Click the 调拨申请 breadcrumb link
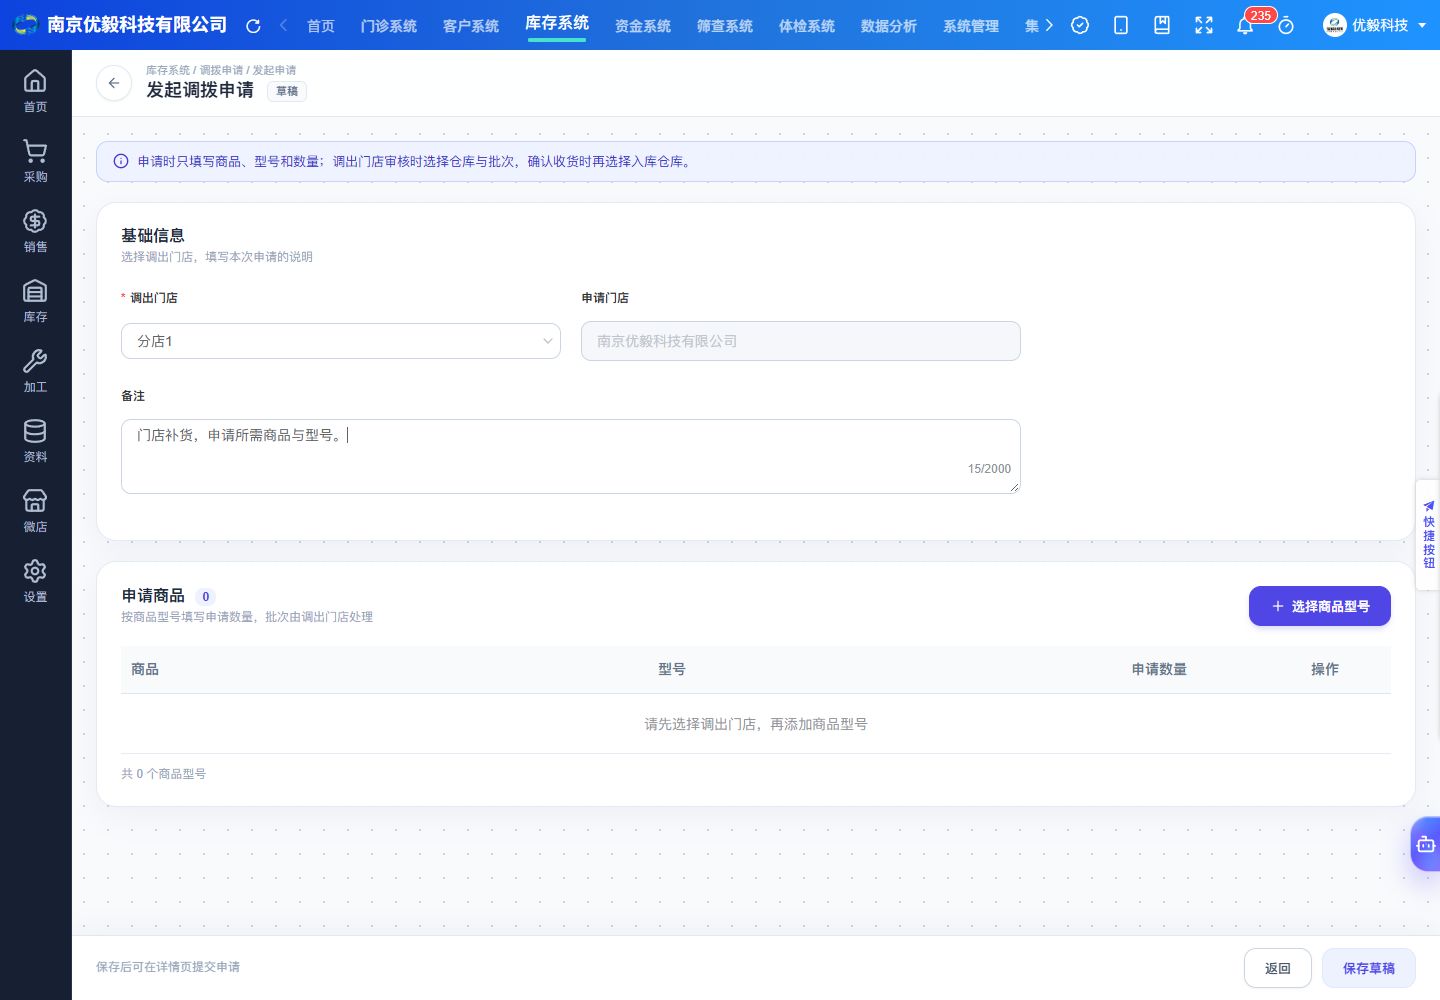1440x1000 pixels. coord(221,70)
